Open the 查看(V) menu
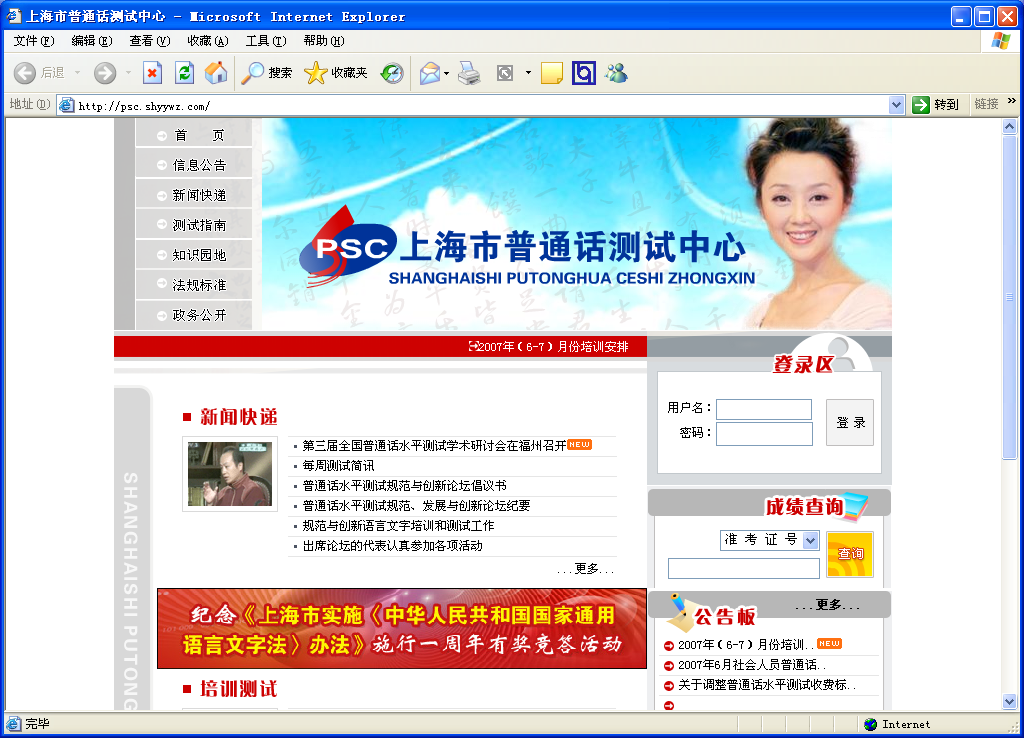Viewport: 1024px width, 738px height. tap(149, 41)
